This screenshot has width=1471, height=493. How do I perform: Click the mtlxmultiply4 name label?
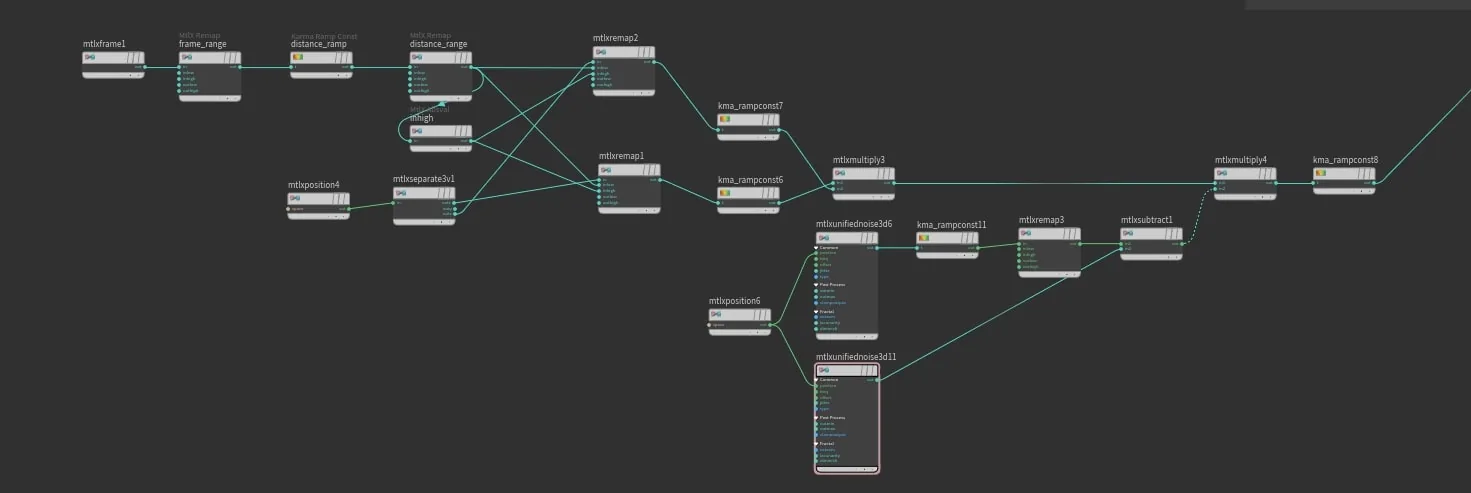click(x=1241, y=159)
